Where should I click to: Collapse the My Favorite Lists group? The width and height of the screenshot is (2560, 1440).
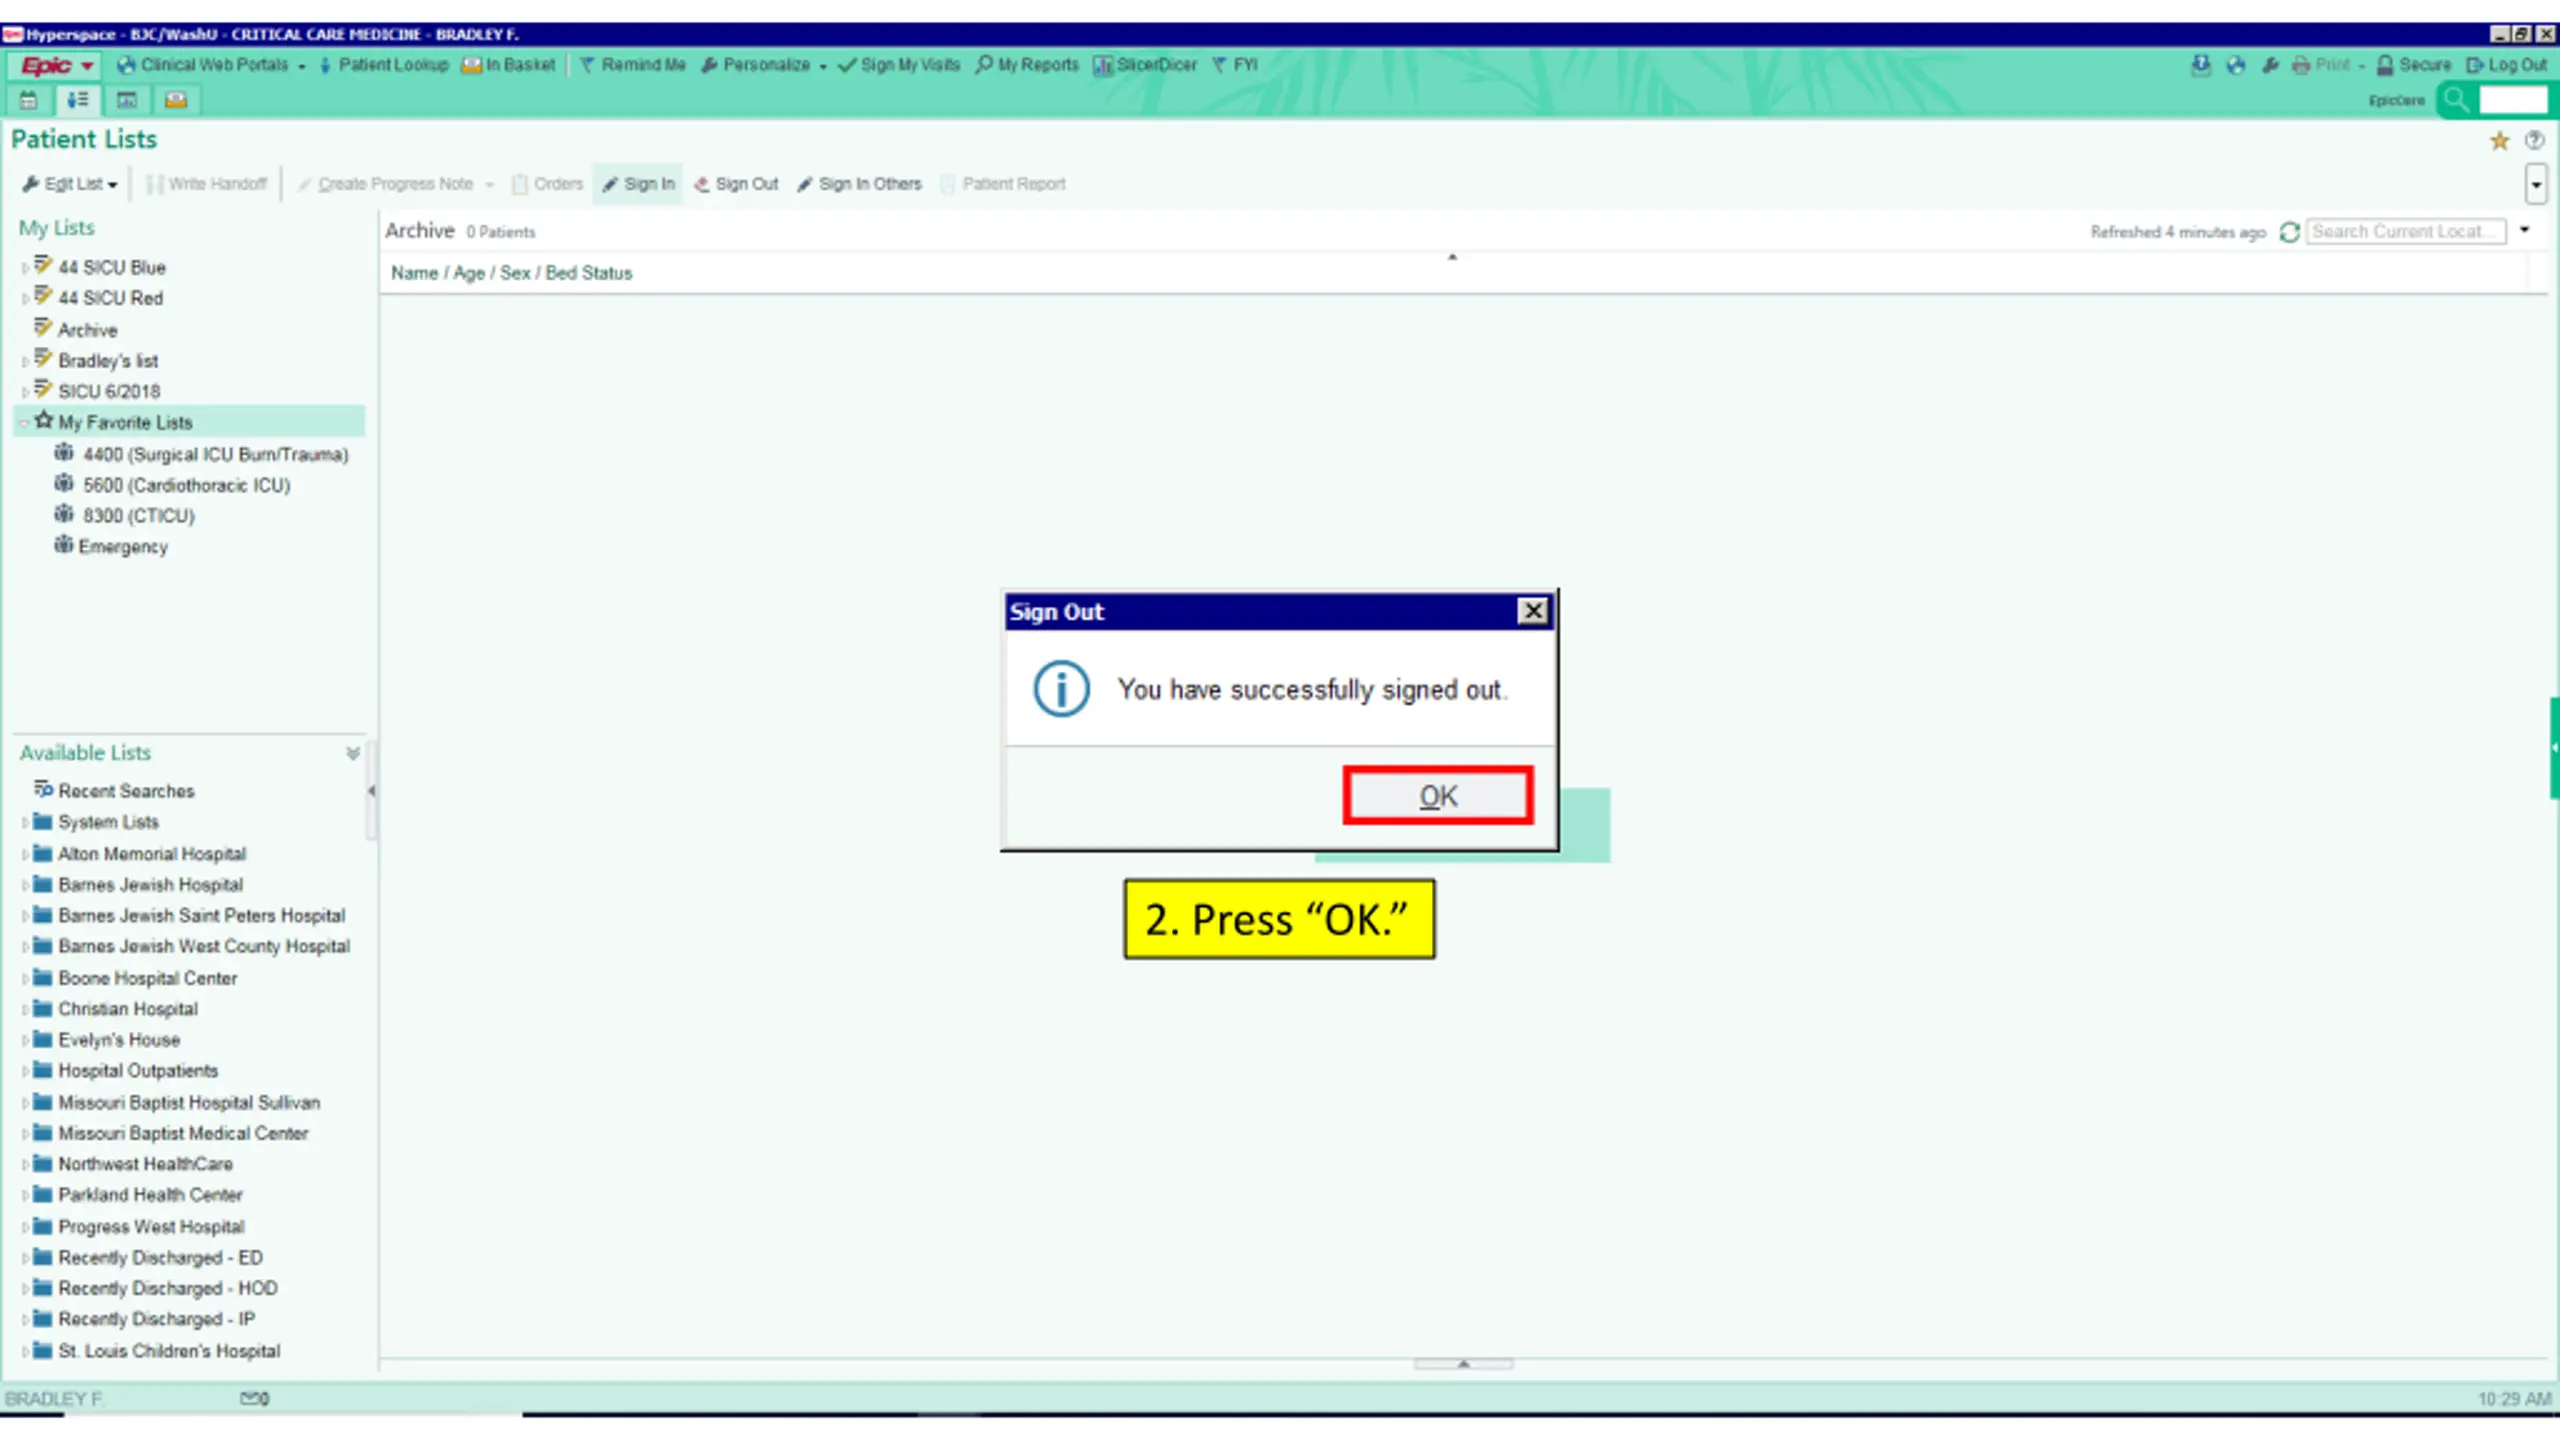pos(24,423)
